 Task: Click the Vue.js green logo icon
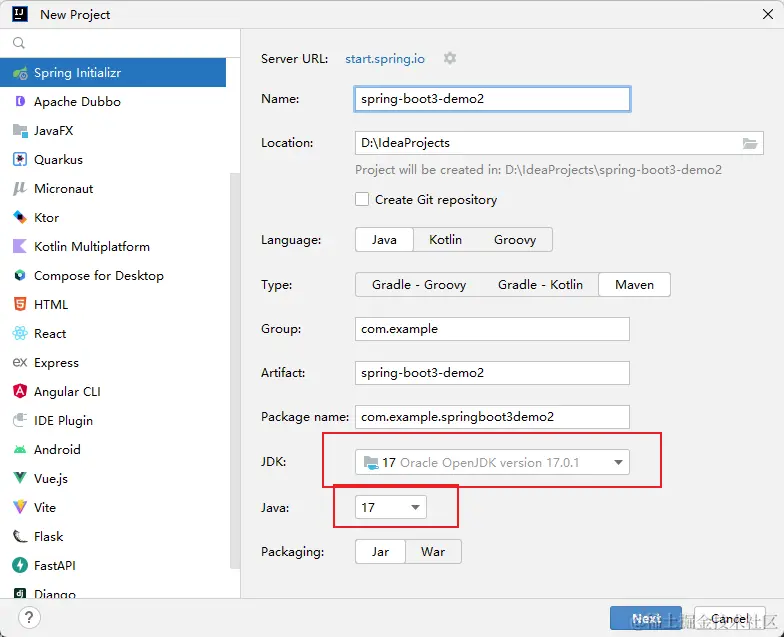point(20,478)
